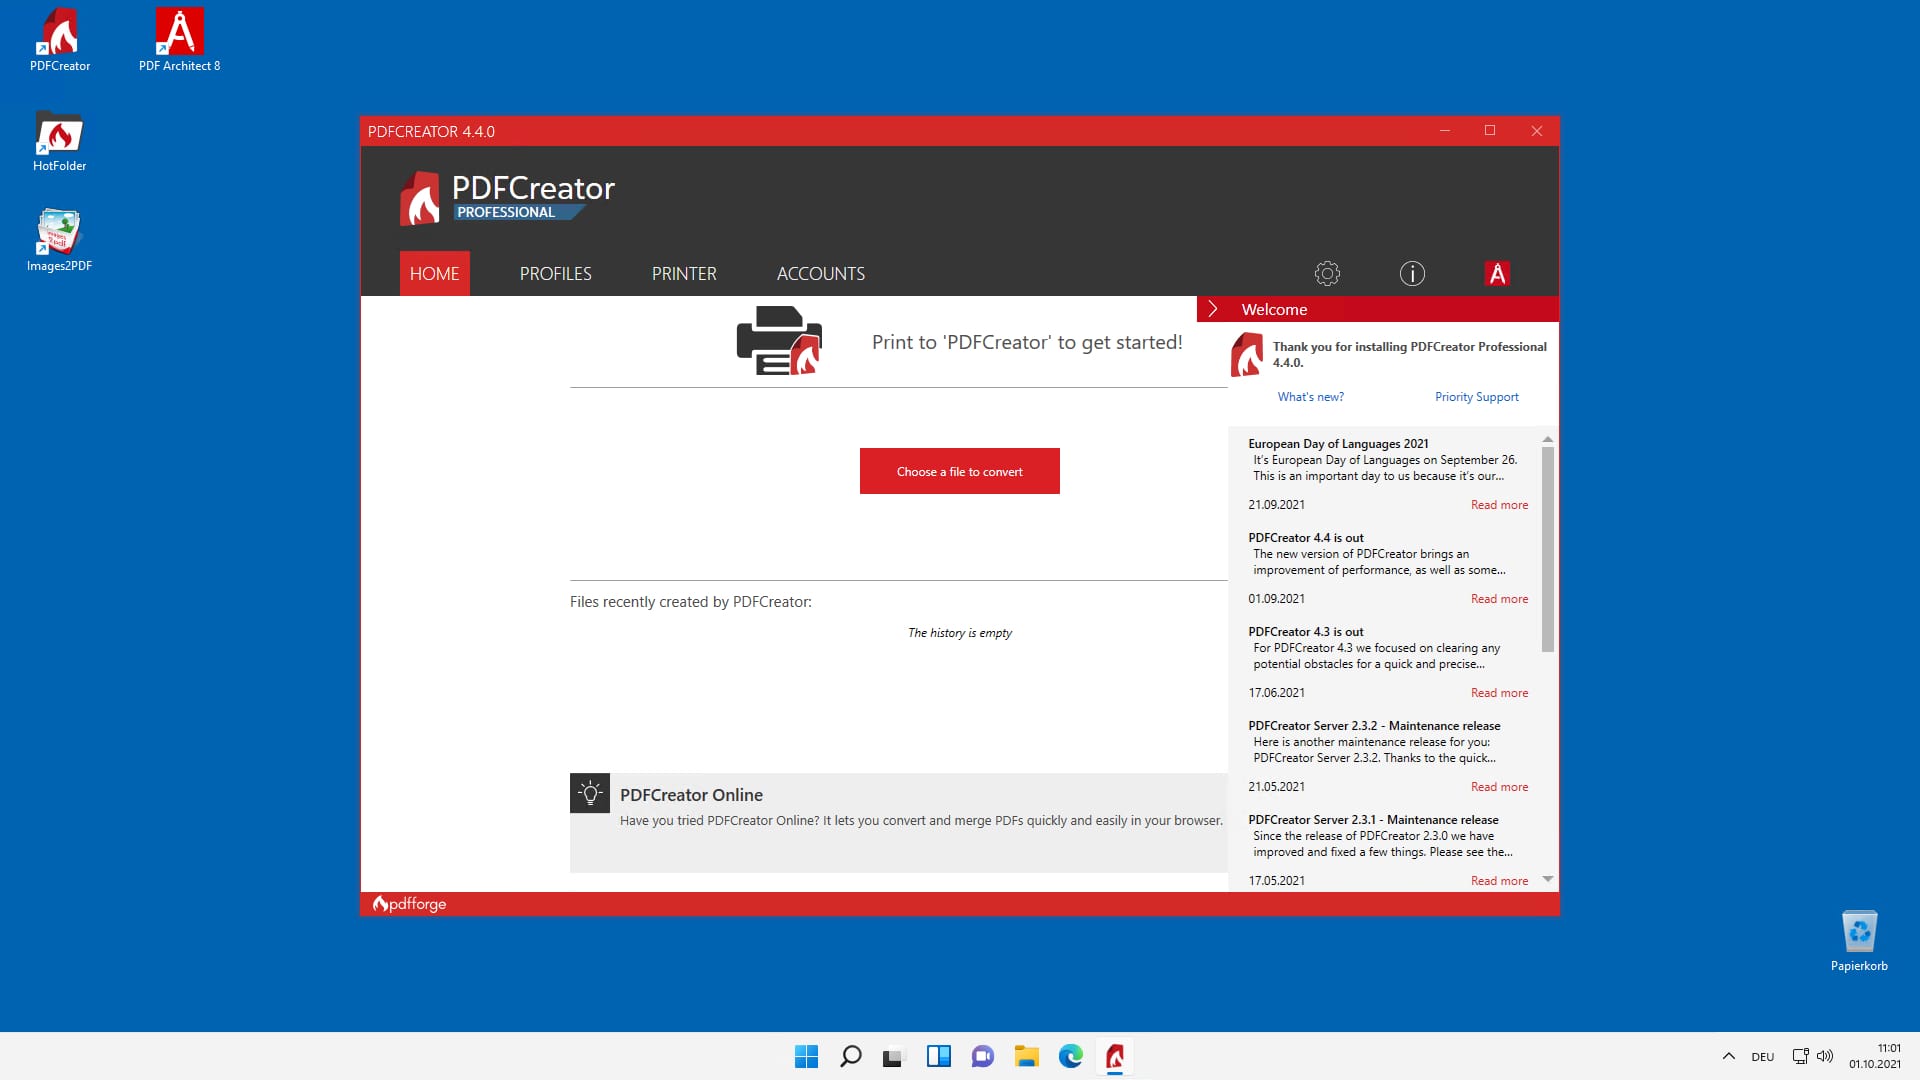Read more about PDFCreator 4.4 is out

(1499, 599)
